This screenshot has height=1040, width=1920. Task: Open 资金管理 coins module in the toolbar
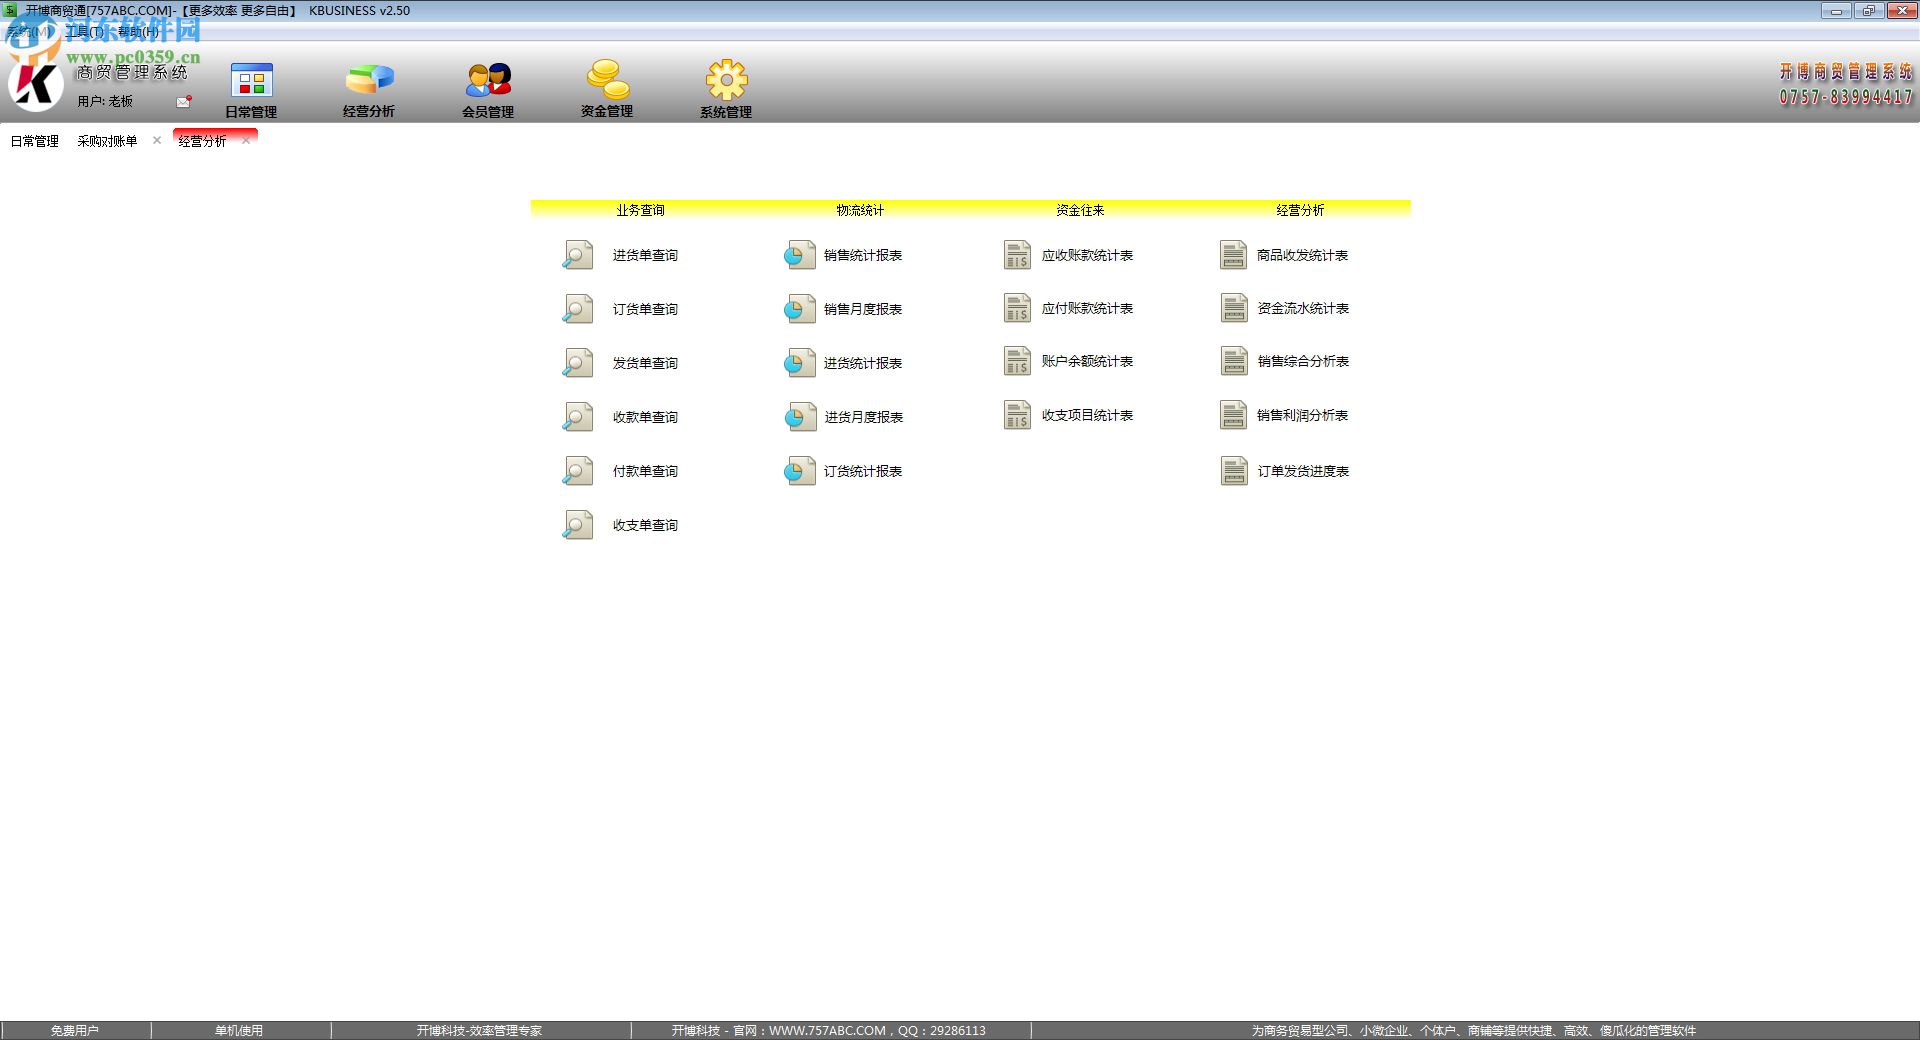click(x=607, y=91)
